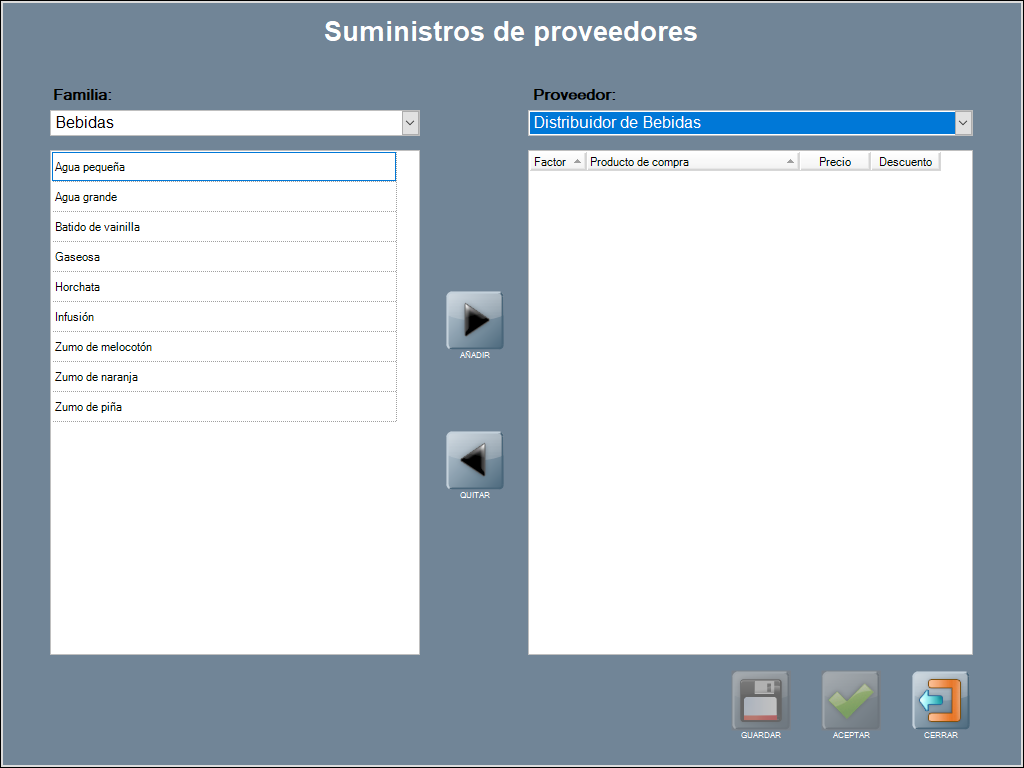Image resolution: width=1024 pixels, height=768 pixels.
Task: Click the Descuento column header
Action: (x=905, y=162)
